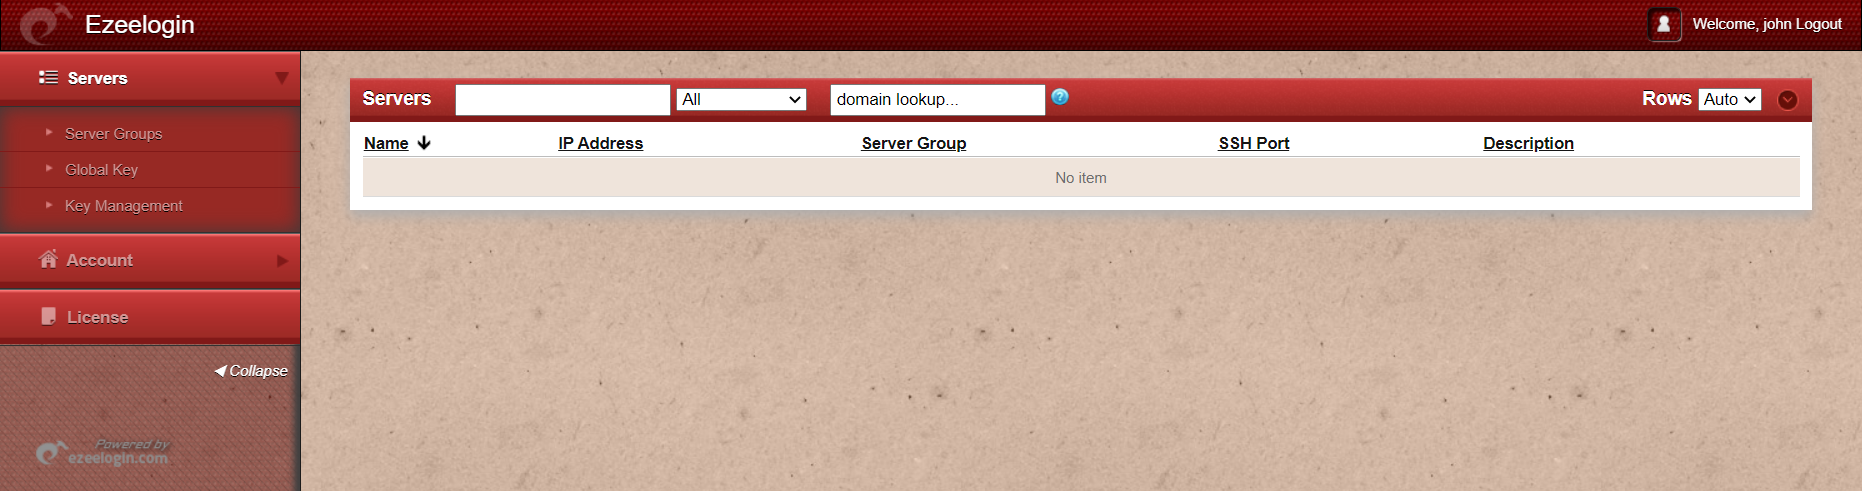Sort by SSH Port column header
This screenshot has width=1862, height=491.
[x=1254, y=143]
